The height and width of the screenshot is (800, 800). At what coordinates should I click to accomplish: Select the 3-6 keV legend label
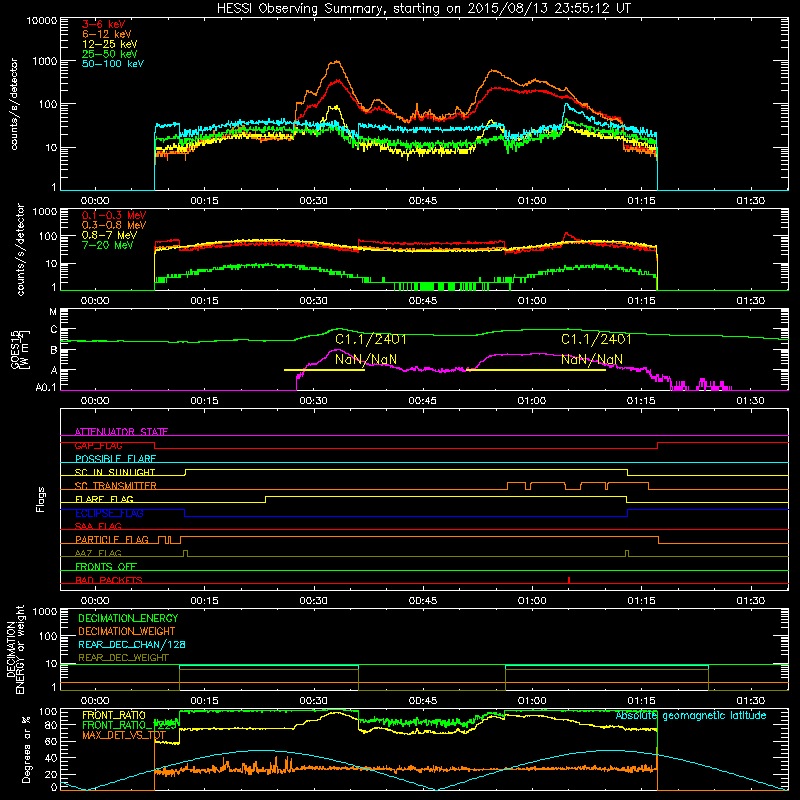coord(104,24)
